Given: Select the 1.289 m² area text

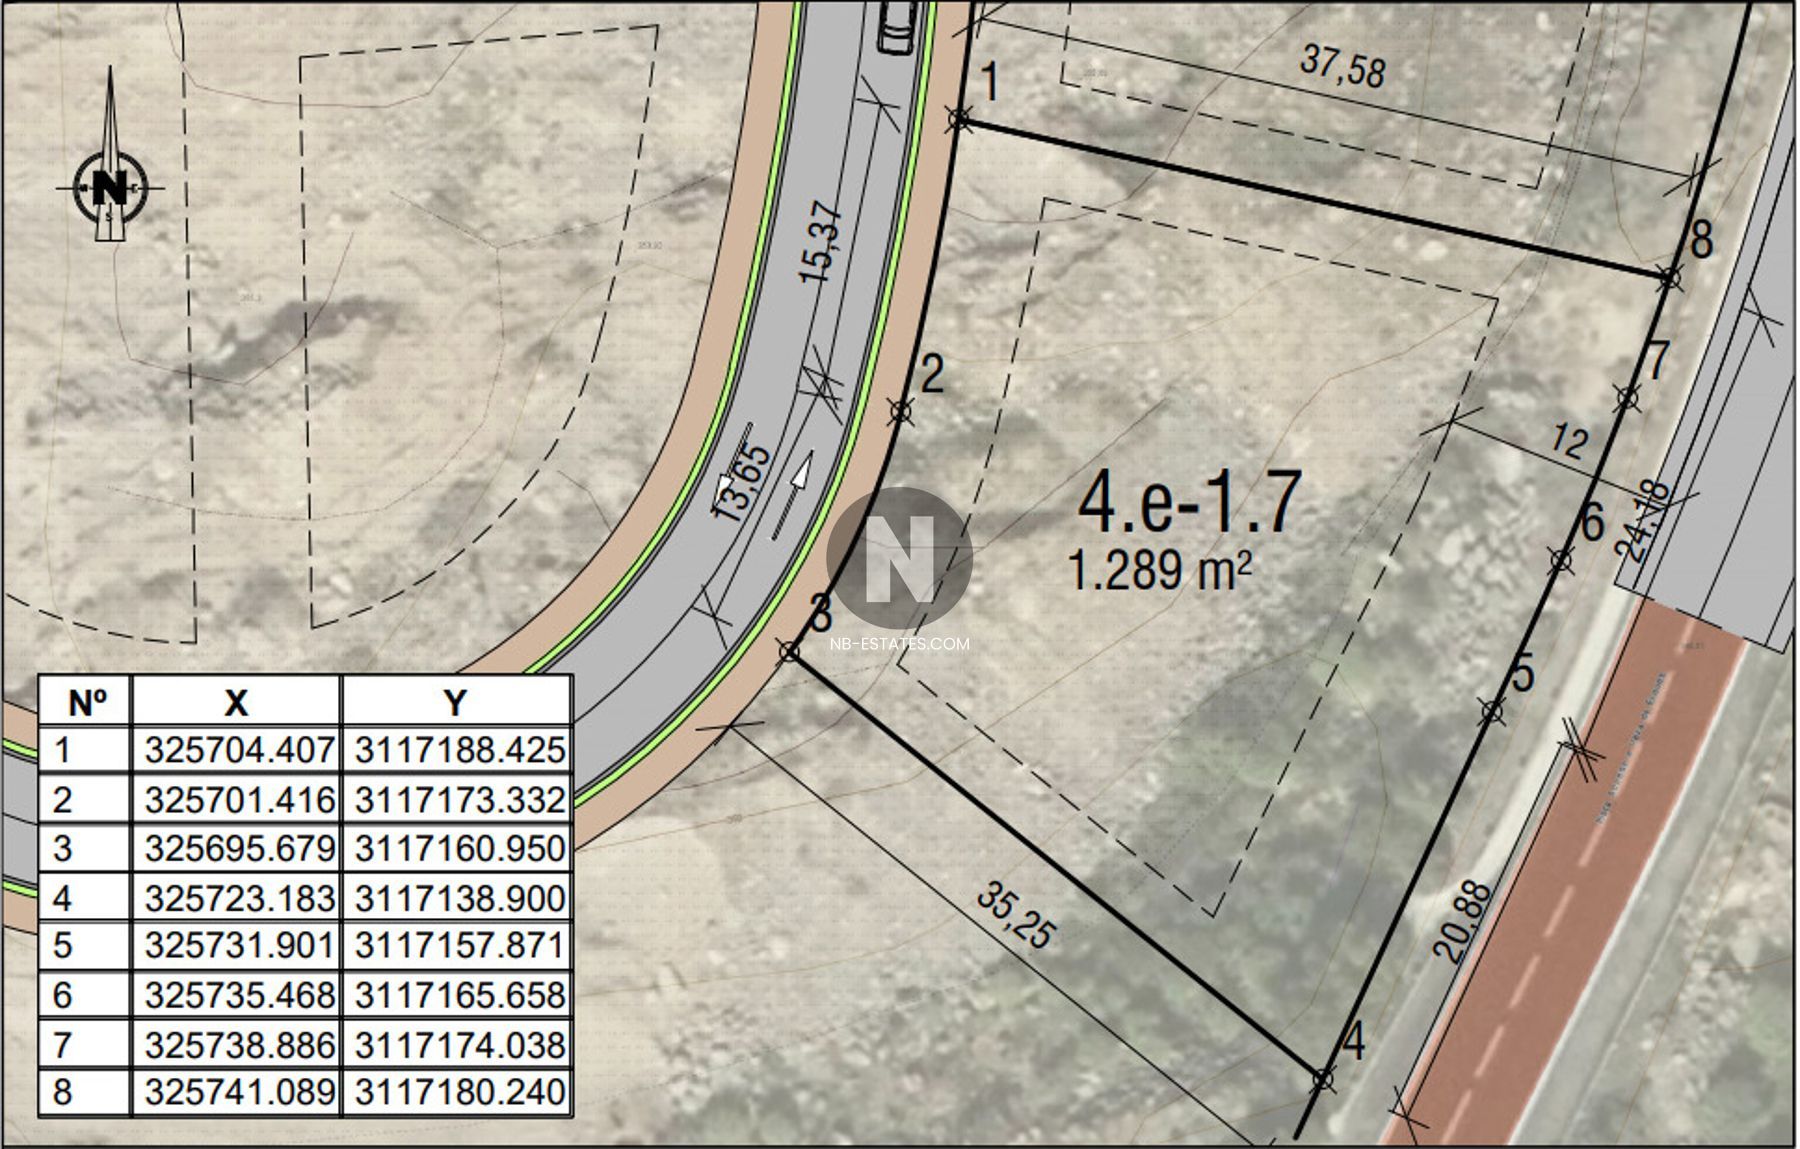Looking at the screenshot, I should (x=1160, y=571).
